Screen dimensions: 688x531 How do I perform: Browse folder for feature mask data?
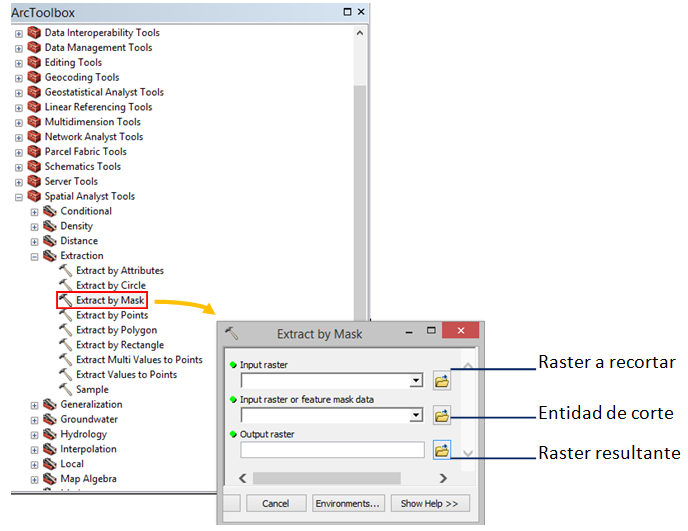click(x=441, y=415)
